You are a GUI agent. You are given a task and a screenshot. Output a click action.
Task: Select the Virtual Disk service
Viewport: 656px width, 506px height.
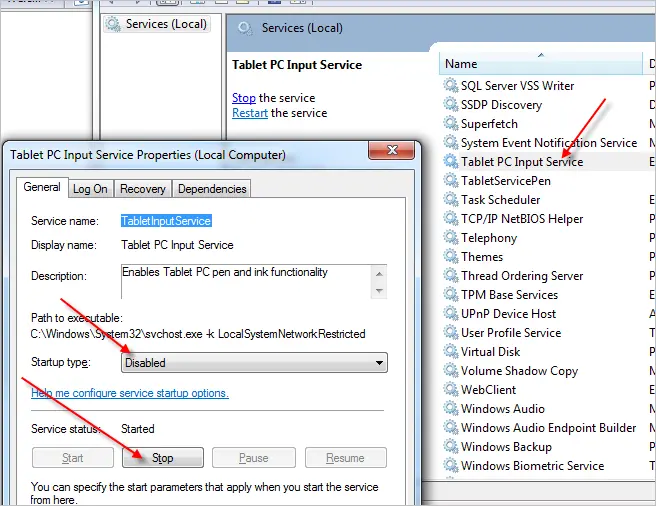(490, 352)
